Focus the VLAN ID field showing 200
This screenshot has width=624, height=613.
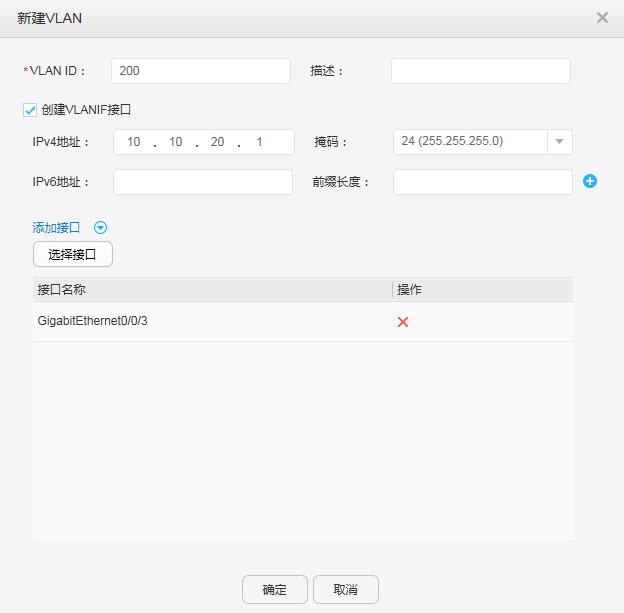pos(201,71)
